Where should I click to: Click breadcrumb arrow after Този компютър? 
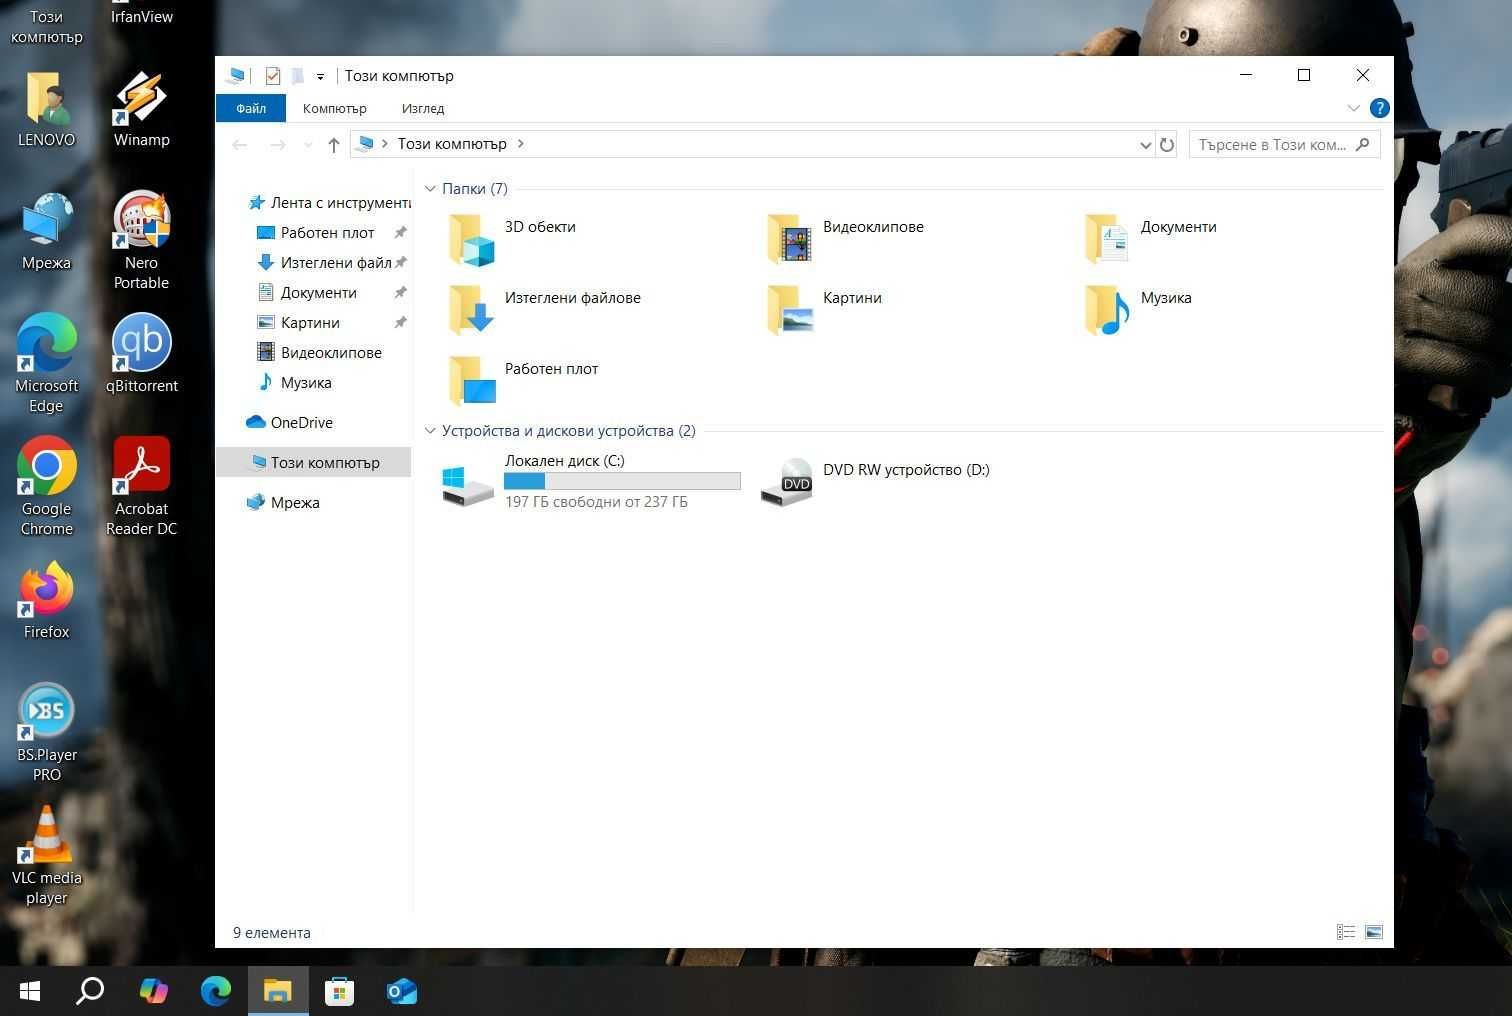pyautogui.click(x=521, y=144)
